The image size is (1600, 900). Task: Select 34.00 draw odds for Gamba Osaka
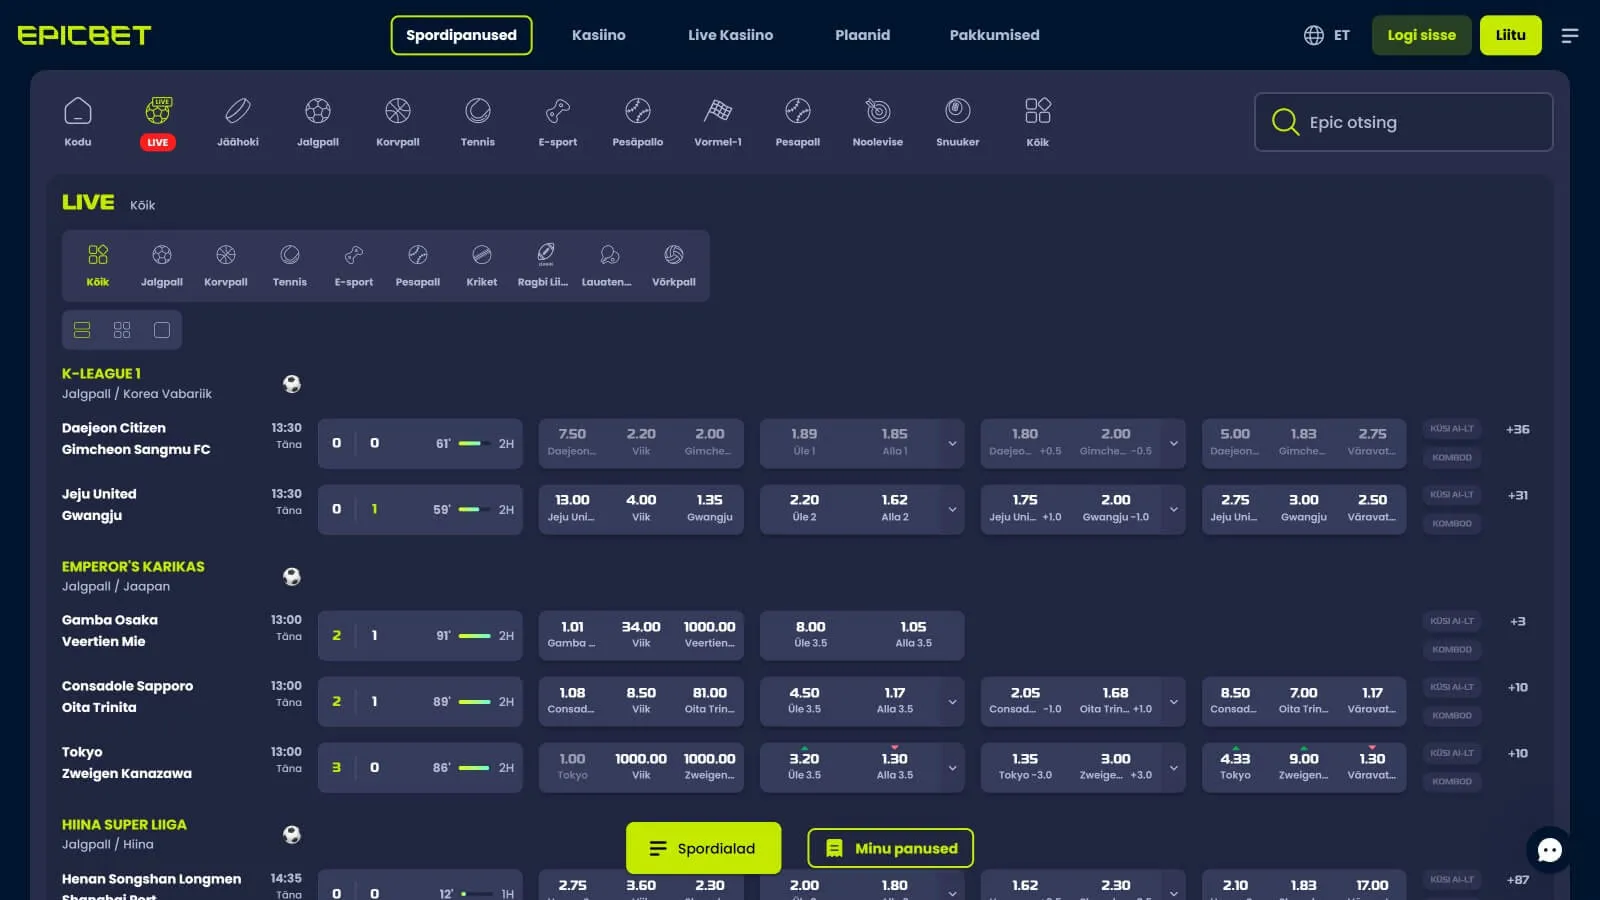coord(640,634)
